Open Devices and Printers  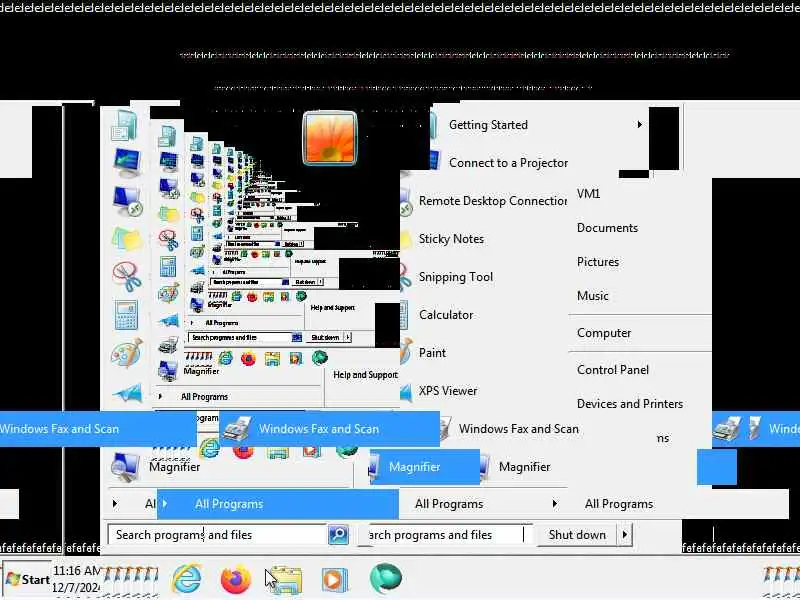click(x=630, y=404)
